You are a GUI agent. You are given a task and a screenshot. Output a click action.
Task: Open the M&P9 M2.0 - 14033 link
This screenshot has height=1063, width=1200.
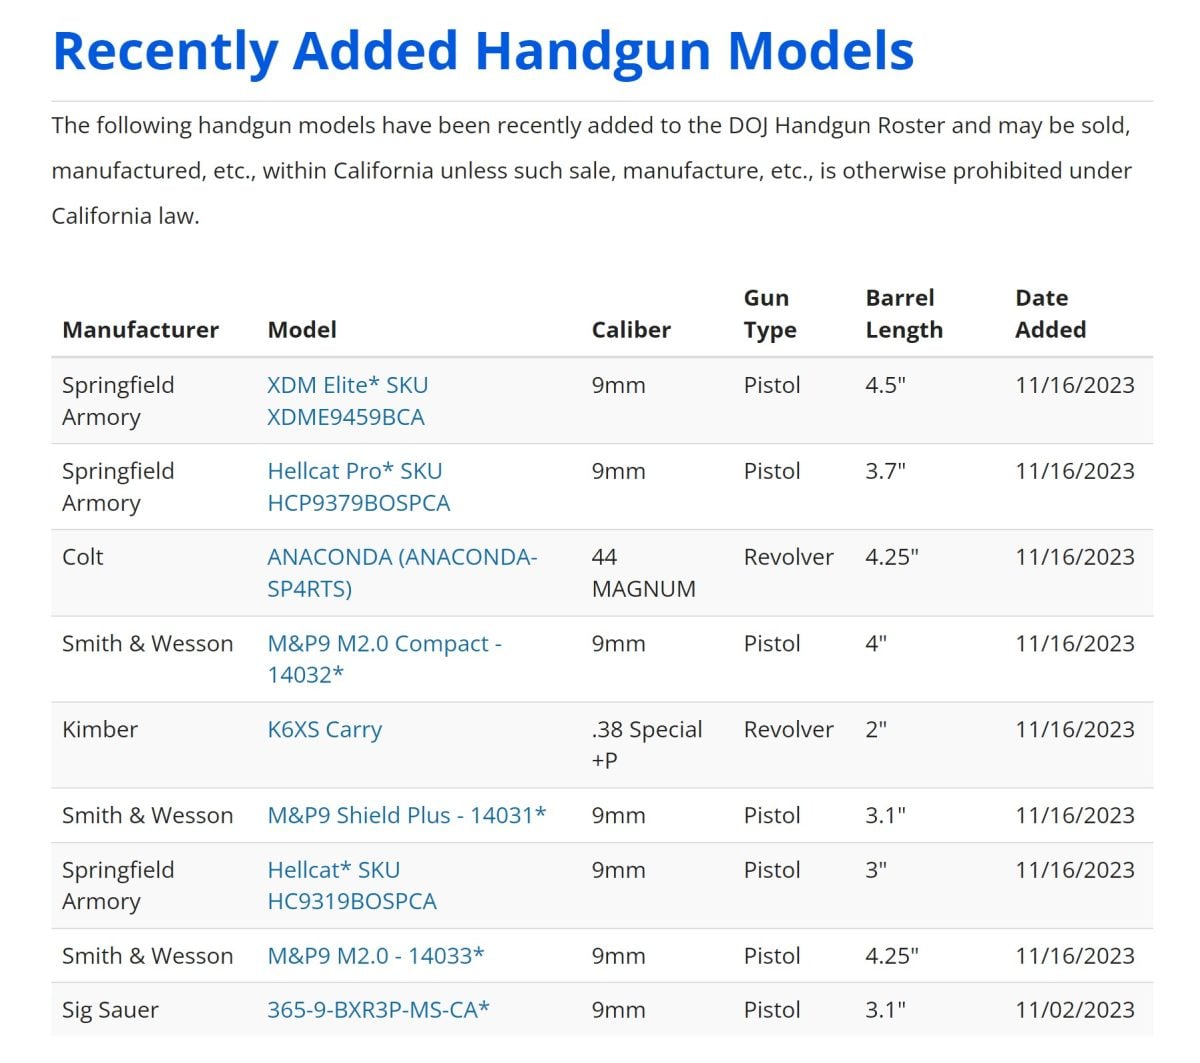point(375,956)
